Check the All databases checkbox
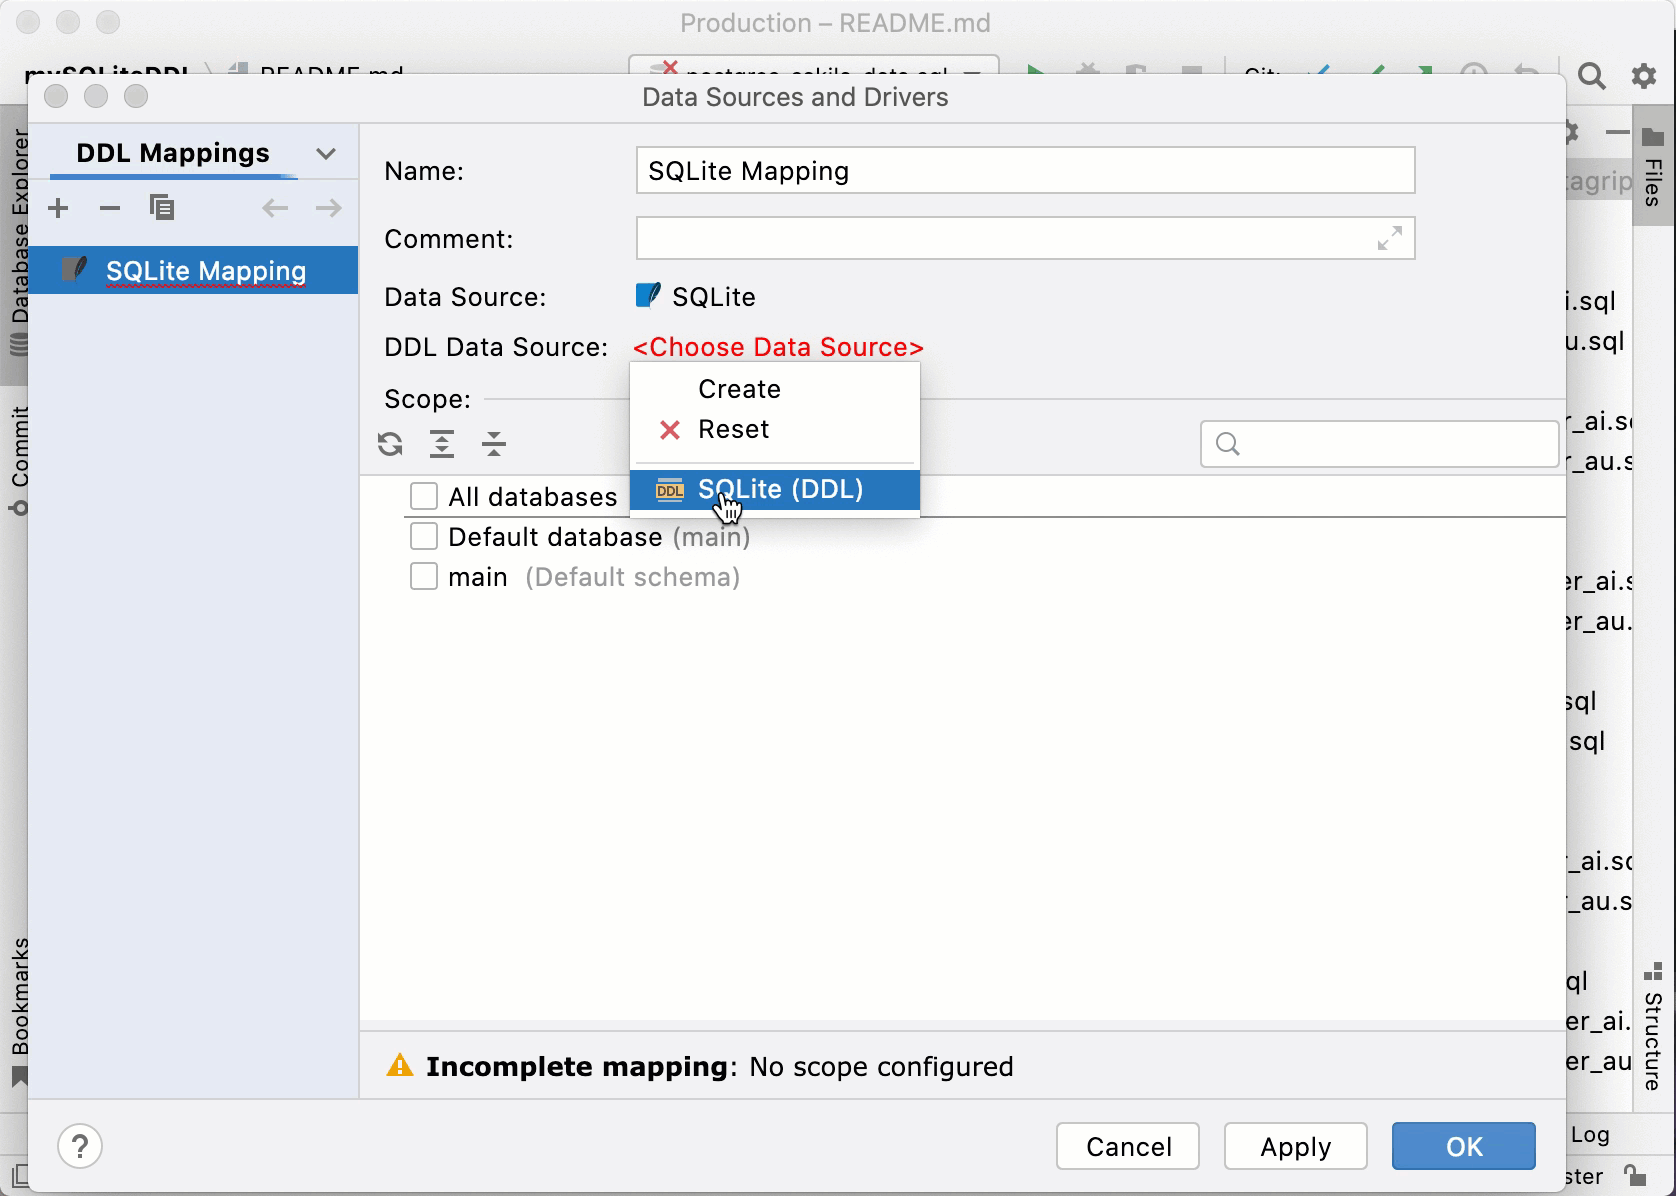1676x1196 pixels. tap(424, 496)
